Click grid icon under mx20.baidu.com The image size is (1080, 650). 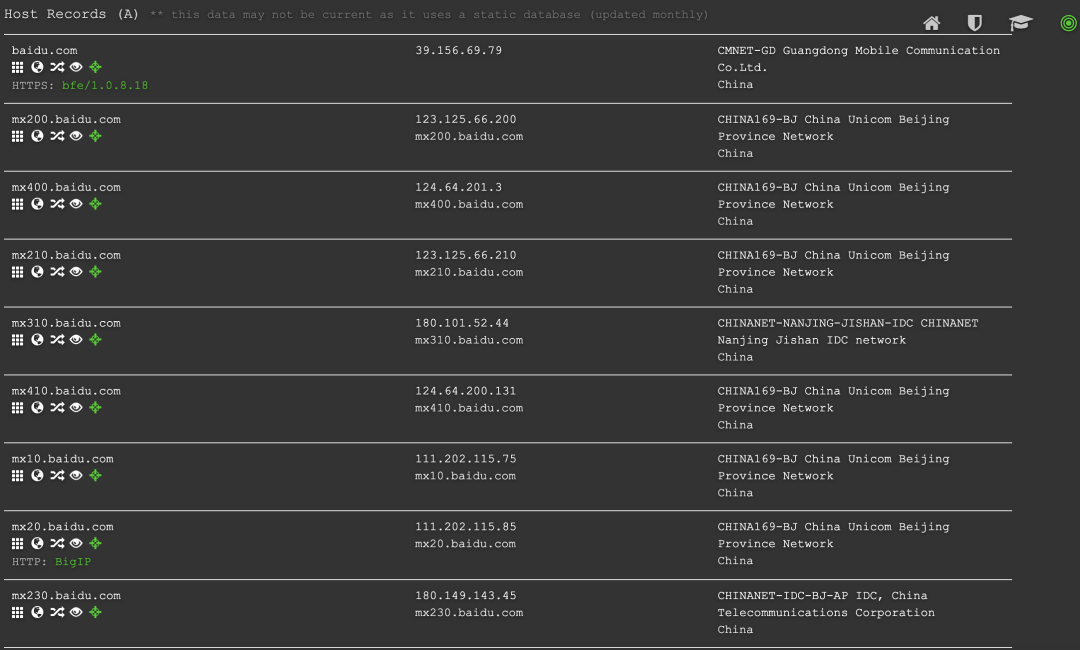pyautogui.click(x=17, y=543)
